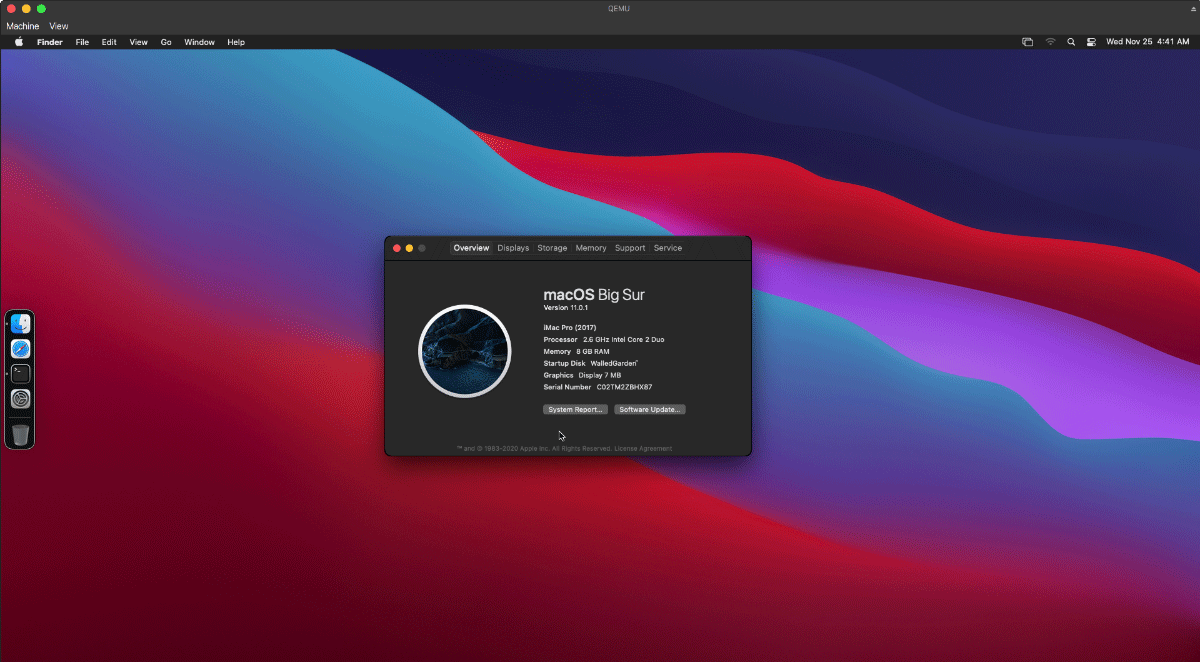The width and height of the screenshot is (1200, 662).
Task: Open the Finder menu
Action: click(50, 42)
